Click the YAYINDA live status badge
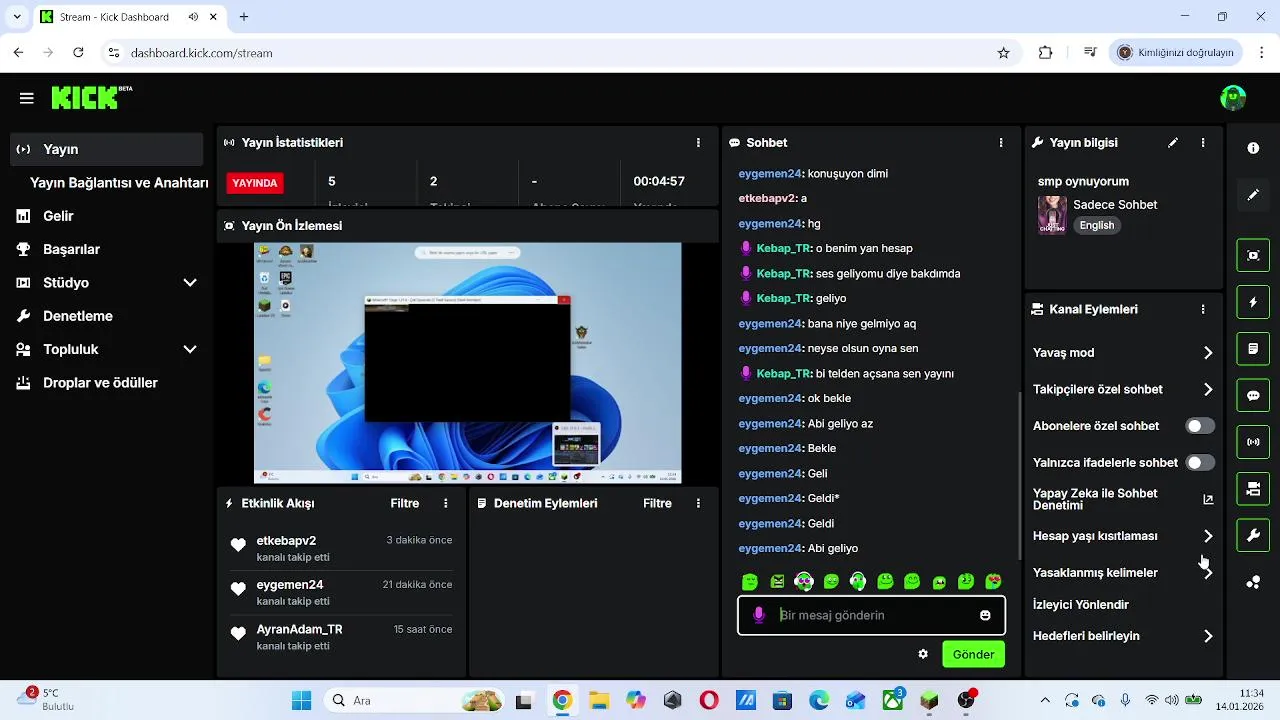 click(255, 183)
